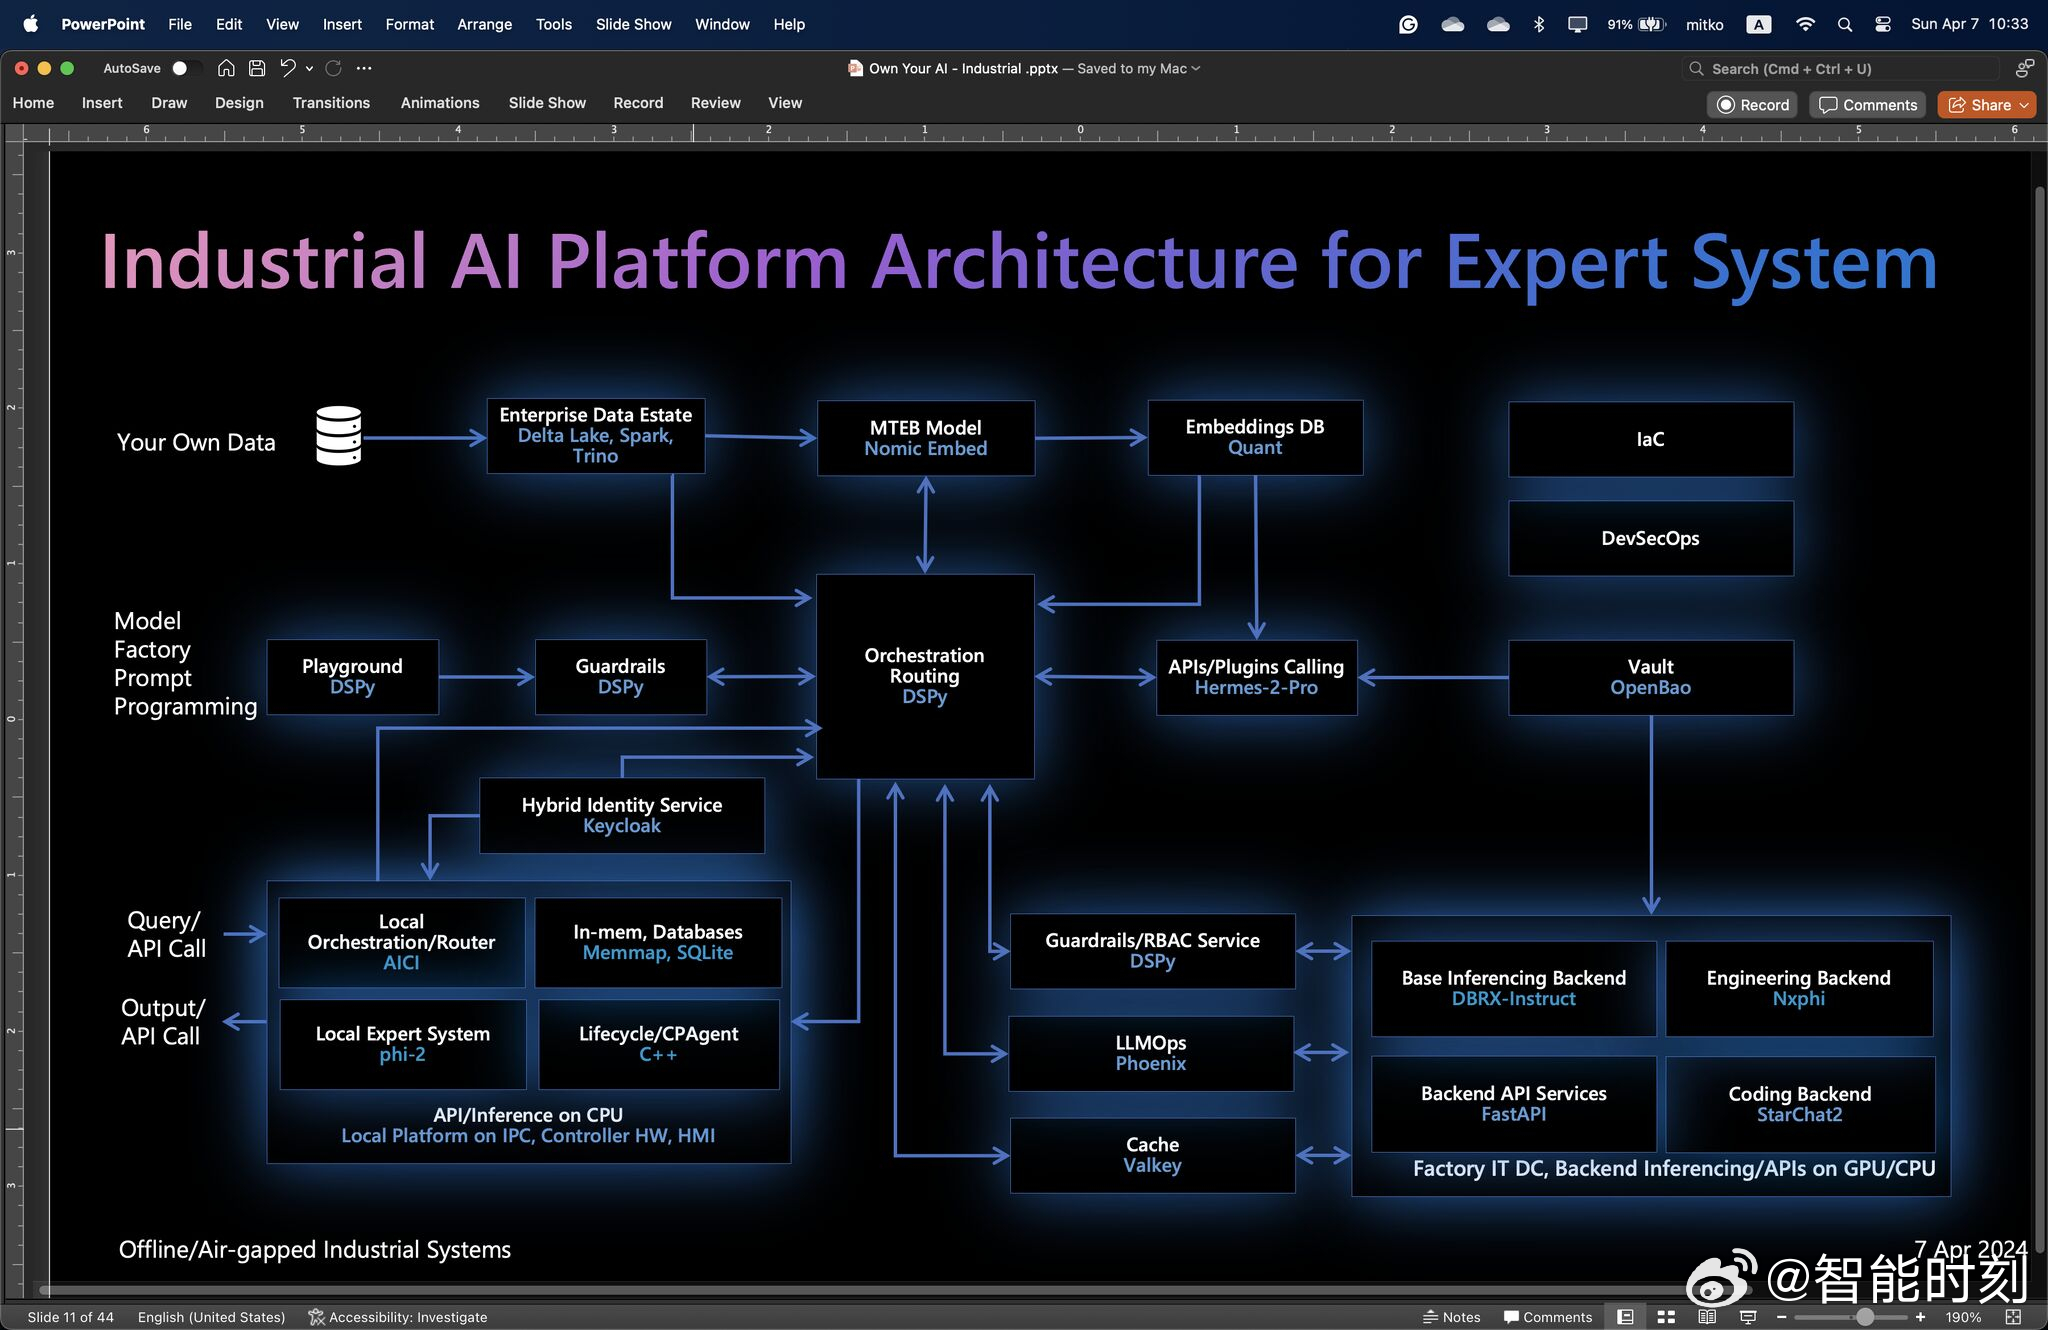Switch to the Design tab

(x=239, y=102)
